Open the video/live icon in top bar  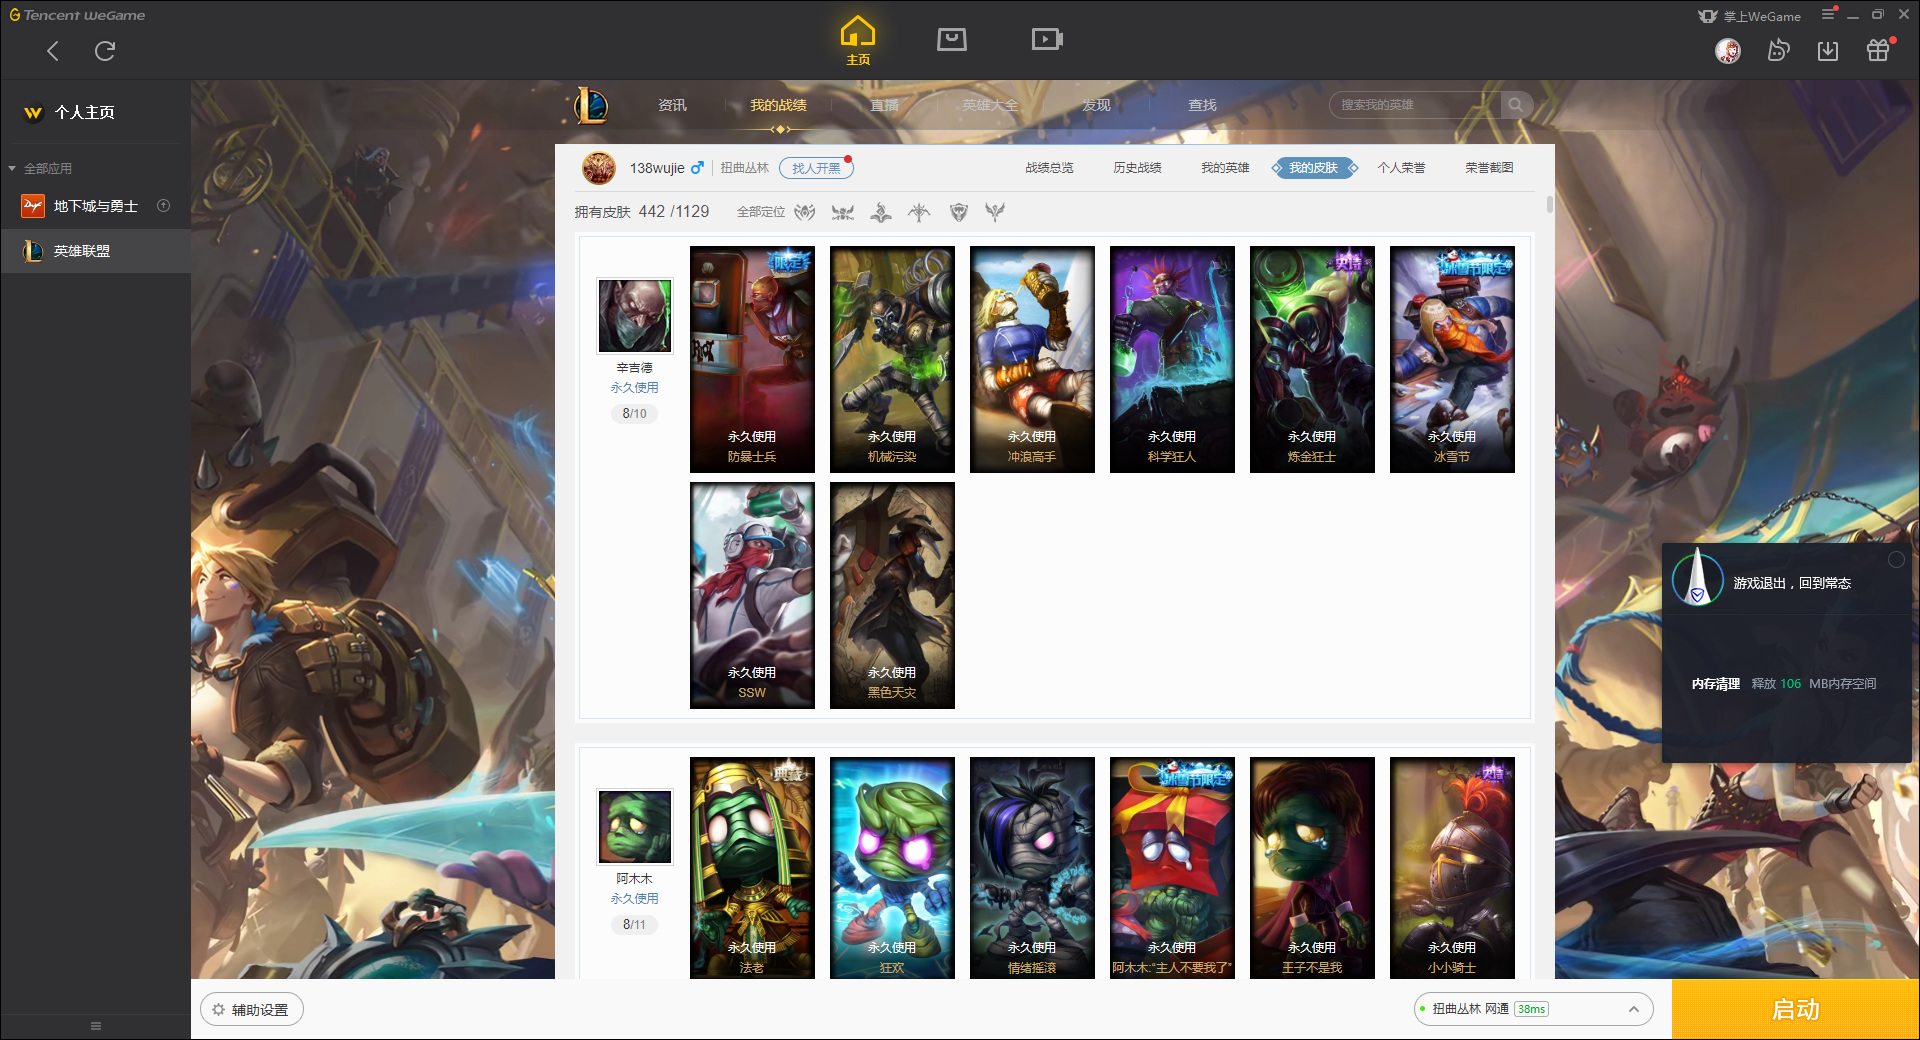(x=1047, y=39)
